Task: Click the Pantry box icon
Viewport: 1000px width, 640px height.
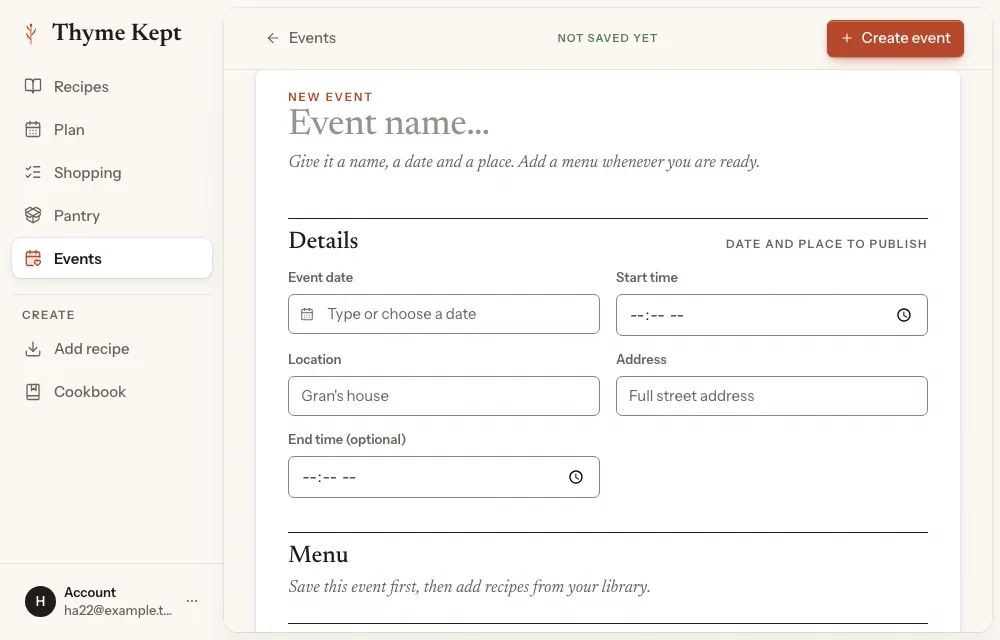Action: [33, 215]
